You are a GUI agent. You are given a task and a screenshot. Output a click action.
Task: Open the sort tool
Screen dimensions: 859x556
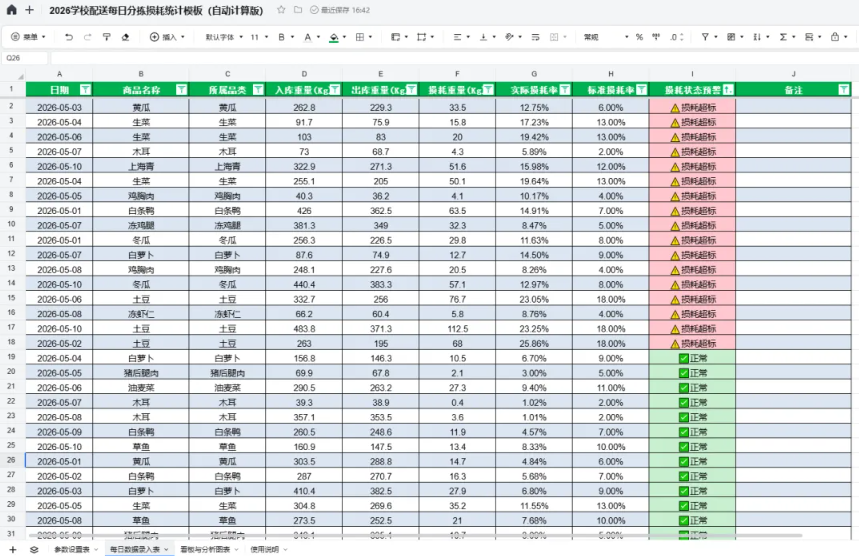(757, 37)
